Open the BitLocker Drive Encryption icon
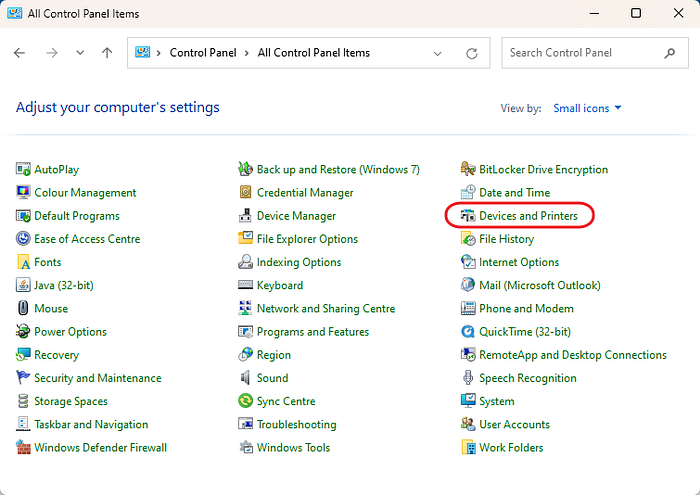Screen dimensions: 700x495 click(x=468, y=170)
